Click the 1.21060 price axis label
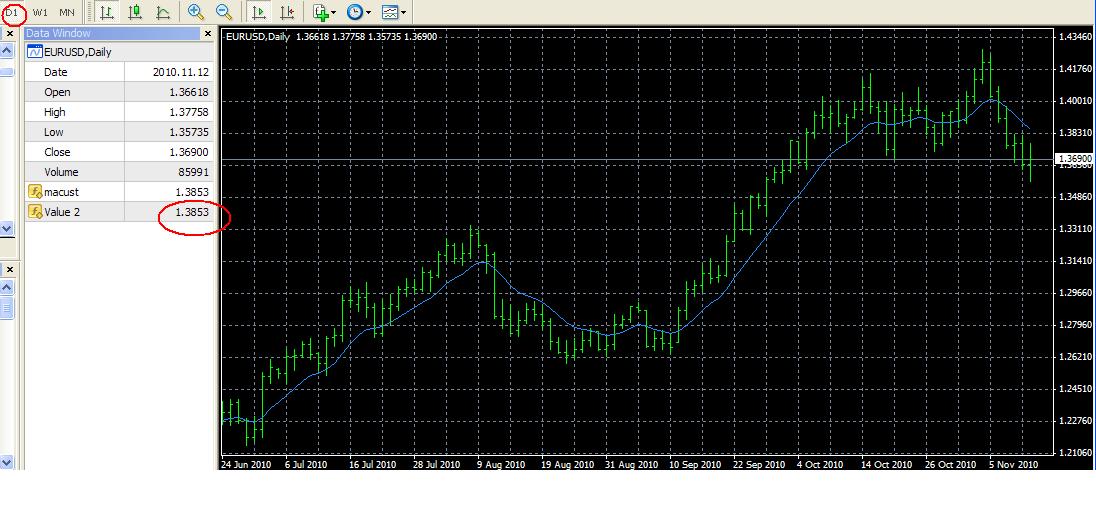Viewport: 1096px width, 520px height. click(x=1077, y=453)
